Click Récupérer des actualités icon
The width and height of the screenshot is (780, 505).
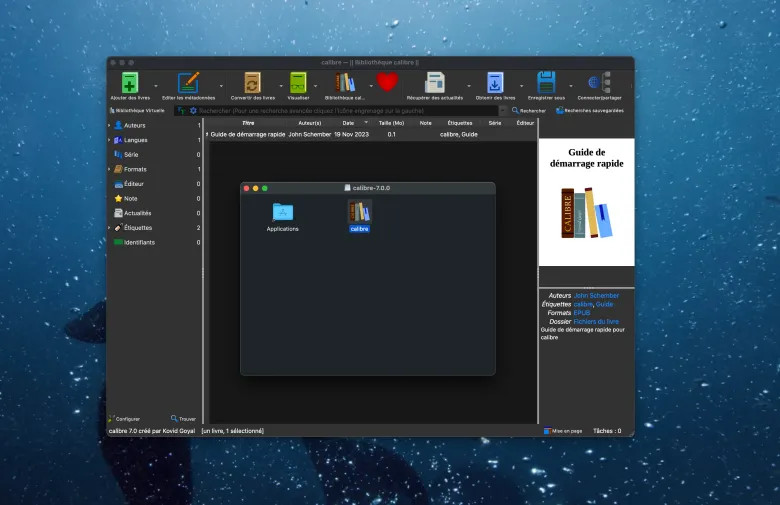[435, 82]
